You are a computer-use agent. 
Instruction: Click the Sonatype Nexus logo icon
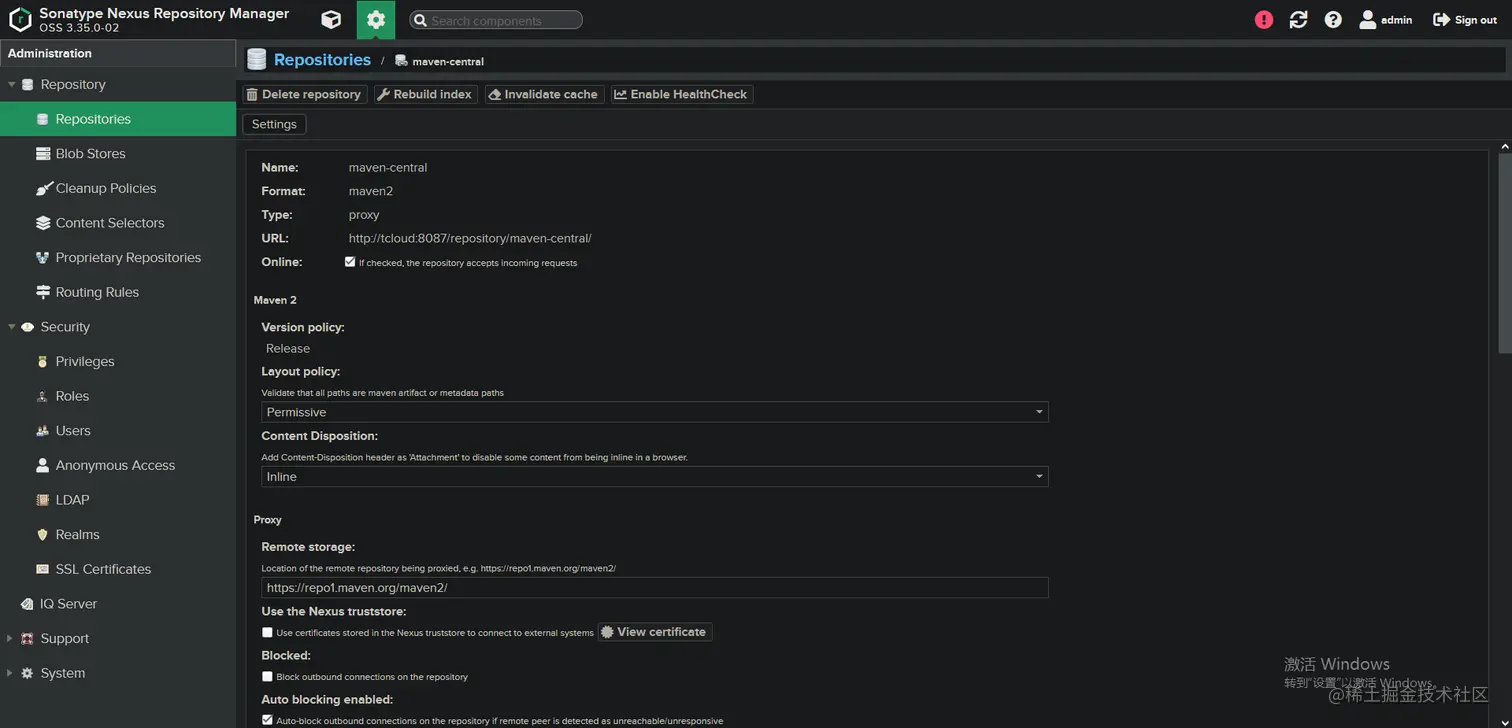20,20
